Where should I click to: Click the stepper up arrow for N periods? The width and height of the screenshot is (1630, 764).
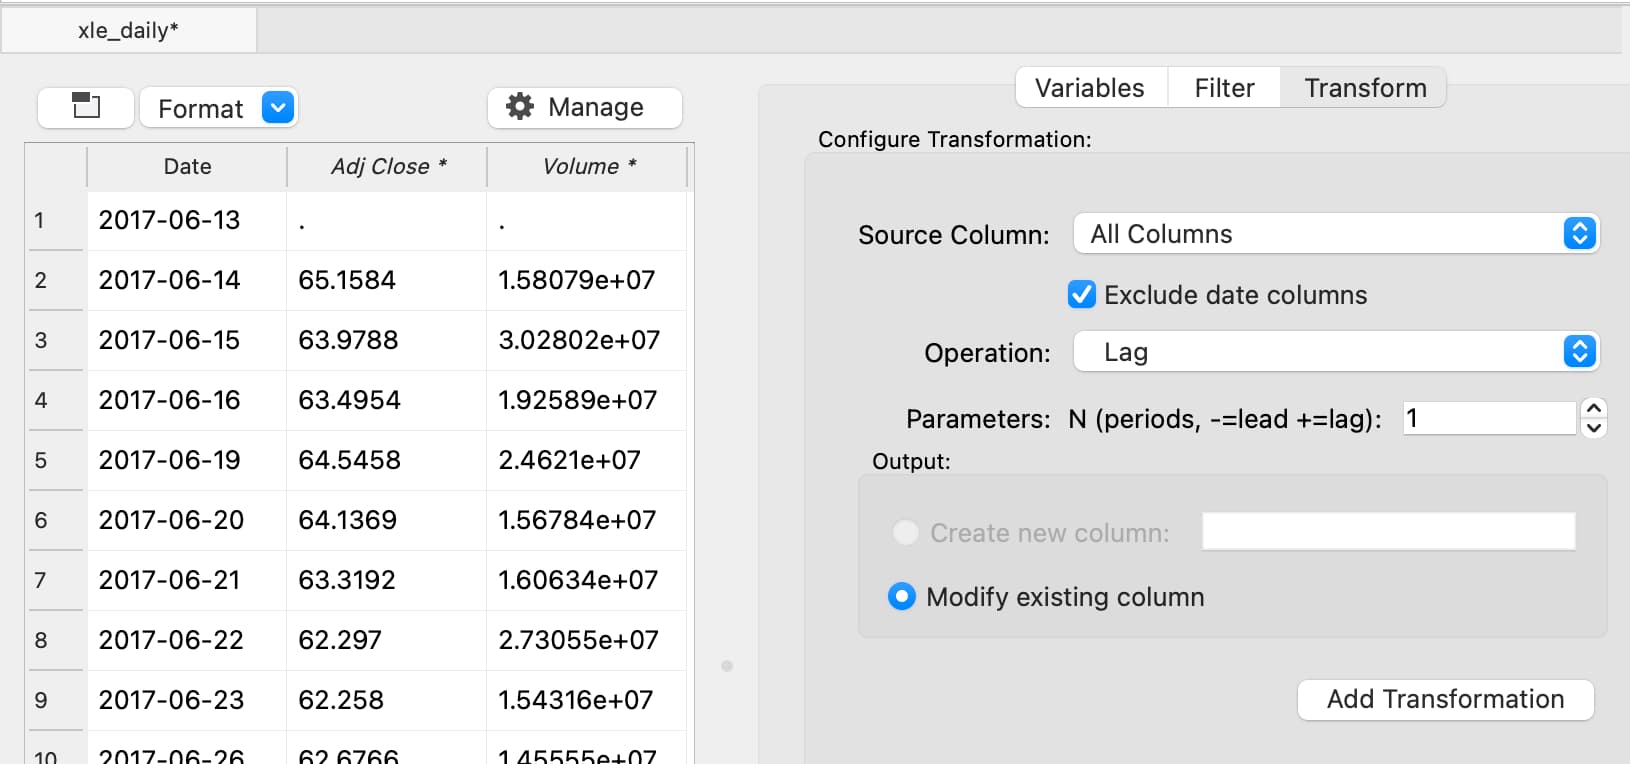pos(1594,408)
